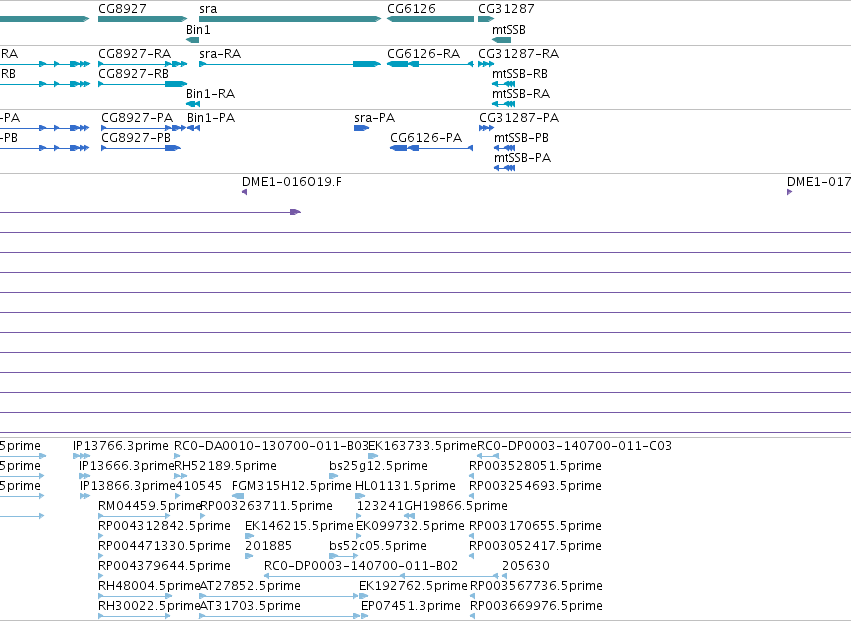The image size is (851, 621).
Task: Select the sra-RA transcript line
Action: [x=290, y=64]
